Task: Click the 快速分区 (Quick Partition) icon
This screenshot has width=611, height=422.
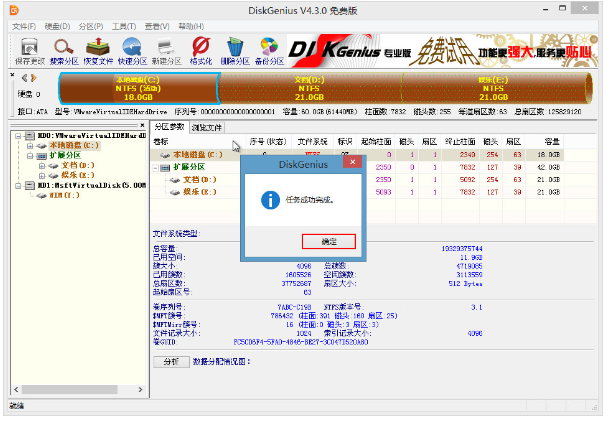Action: [x=132, y=48]
